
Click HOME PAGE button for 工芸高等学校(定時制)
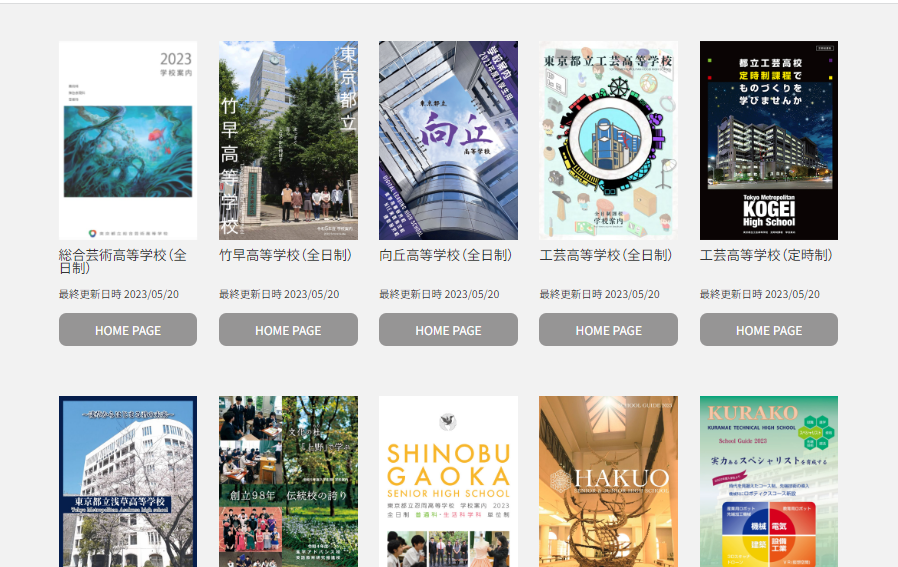pos(769,329)
